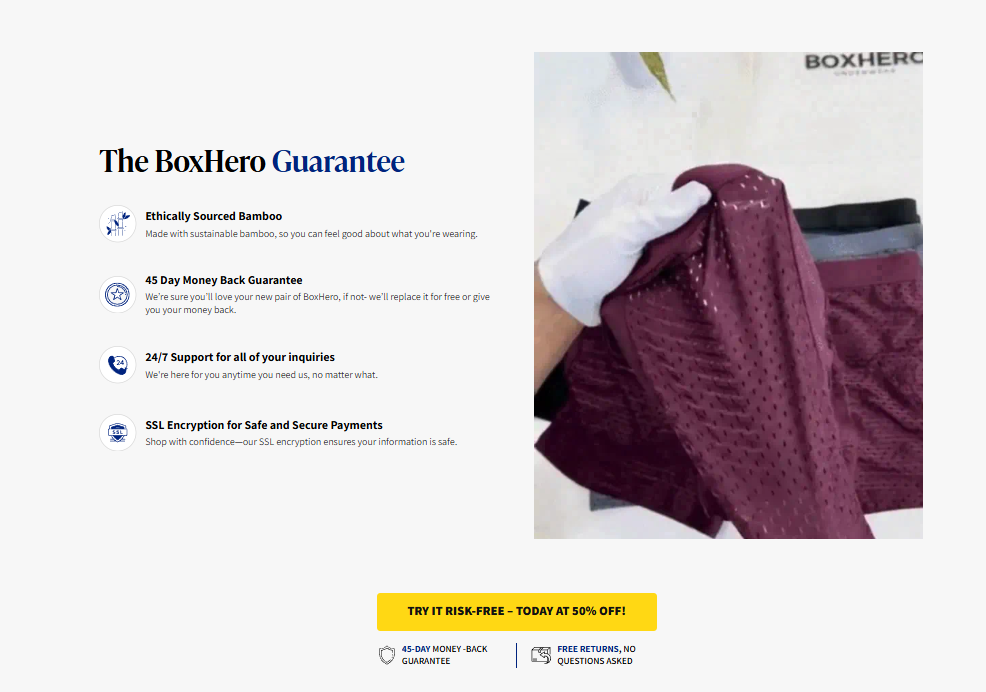Select the SSL Encryption heading

(264, 425)
